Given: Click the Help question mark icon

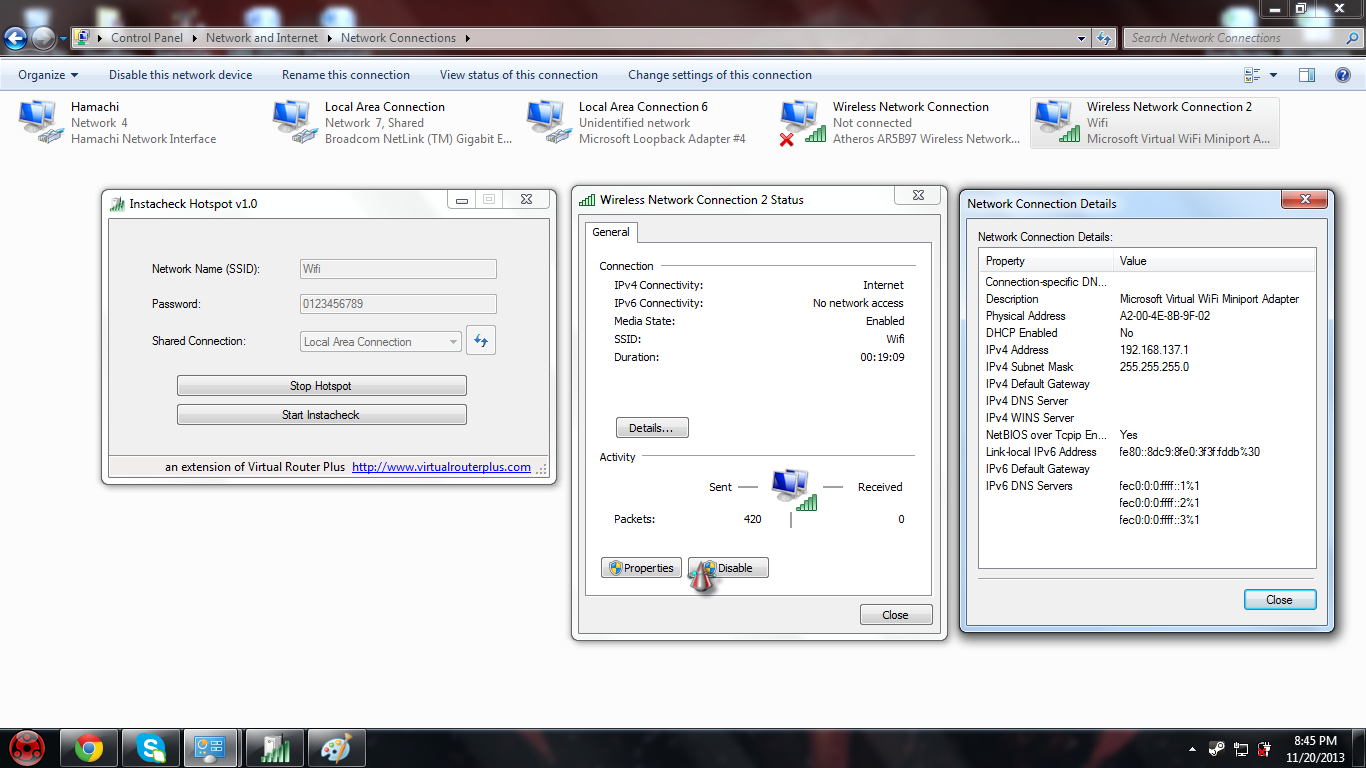Looking at the screenshot, I should click(1343, 75).
